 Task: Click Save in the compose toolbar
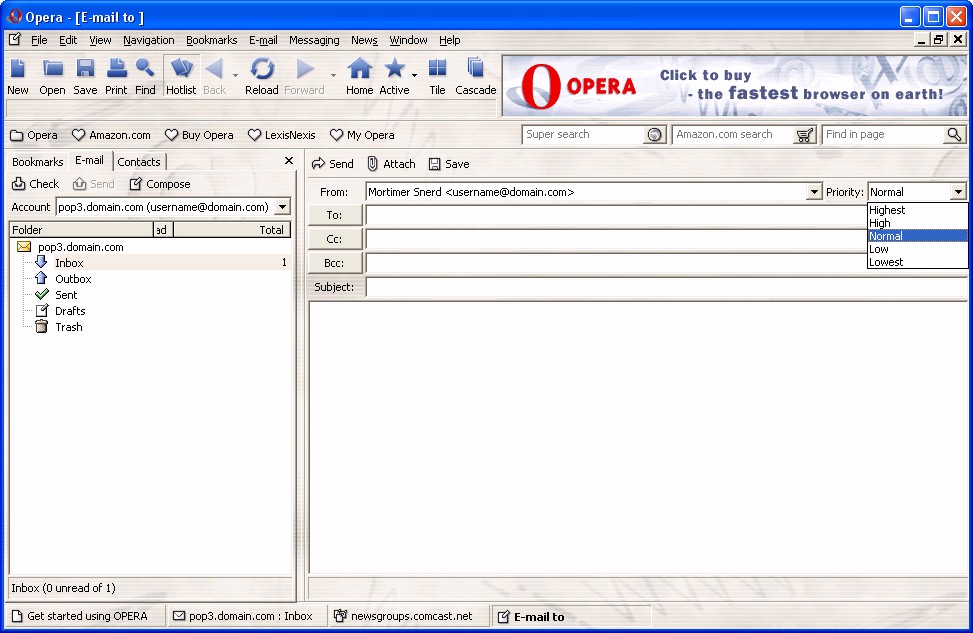(448, 164)
